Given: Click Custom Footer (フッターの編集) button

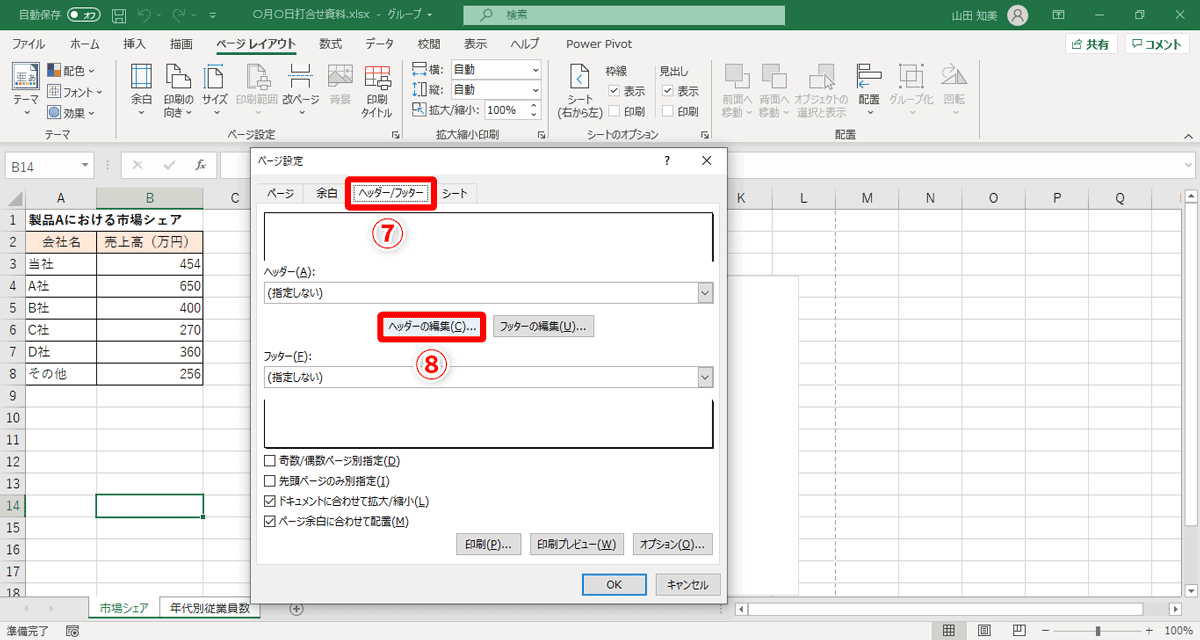Looking at the screenshot, I should tap(544, 327).
